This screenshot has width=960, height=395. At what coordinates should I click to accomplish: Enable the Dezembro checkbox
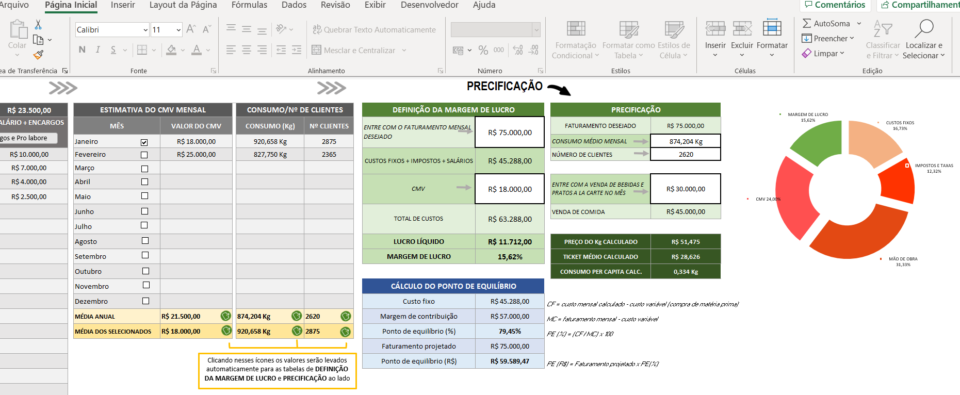[x=144, y=301]
